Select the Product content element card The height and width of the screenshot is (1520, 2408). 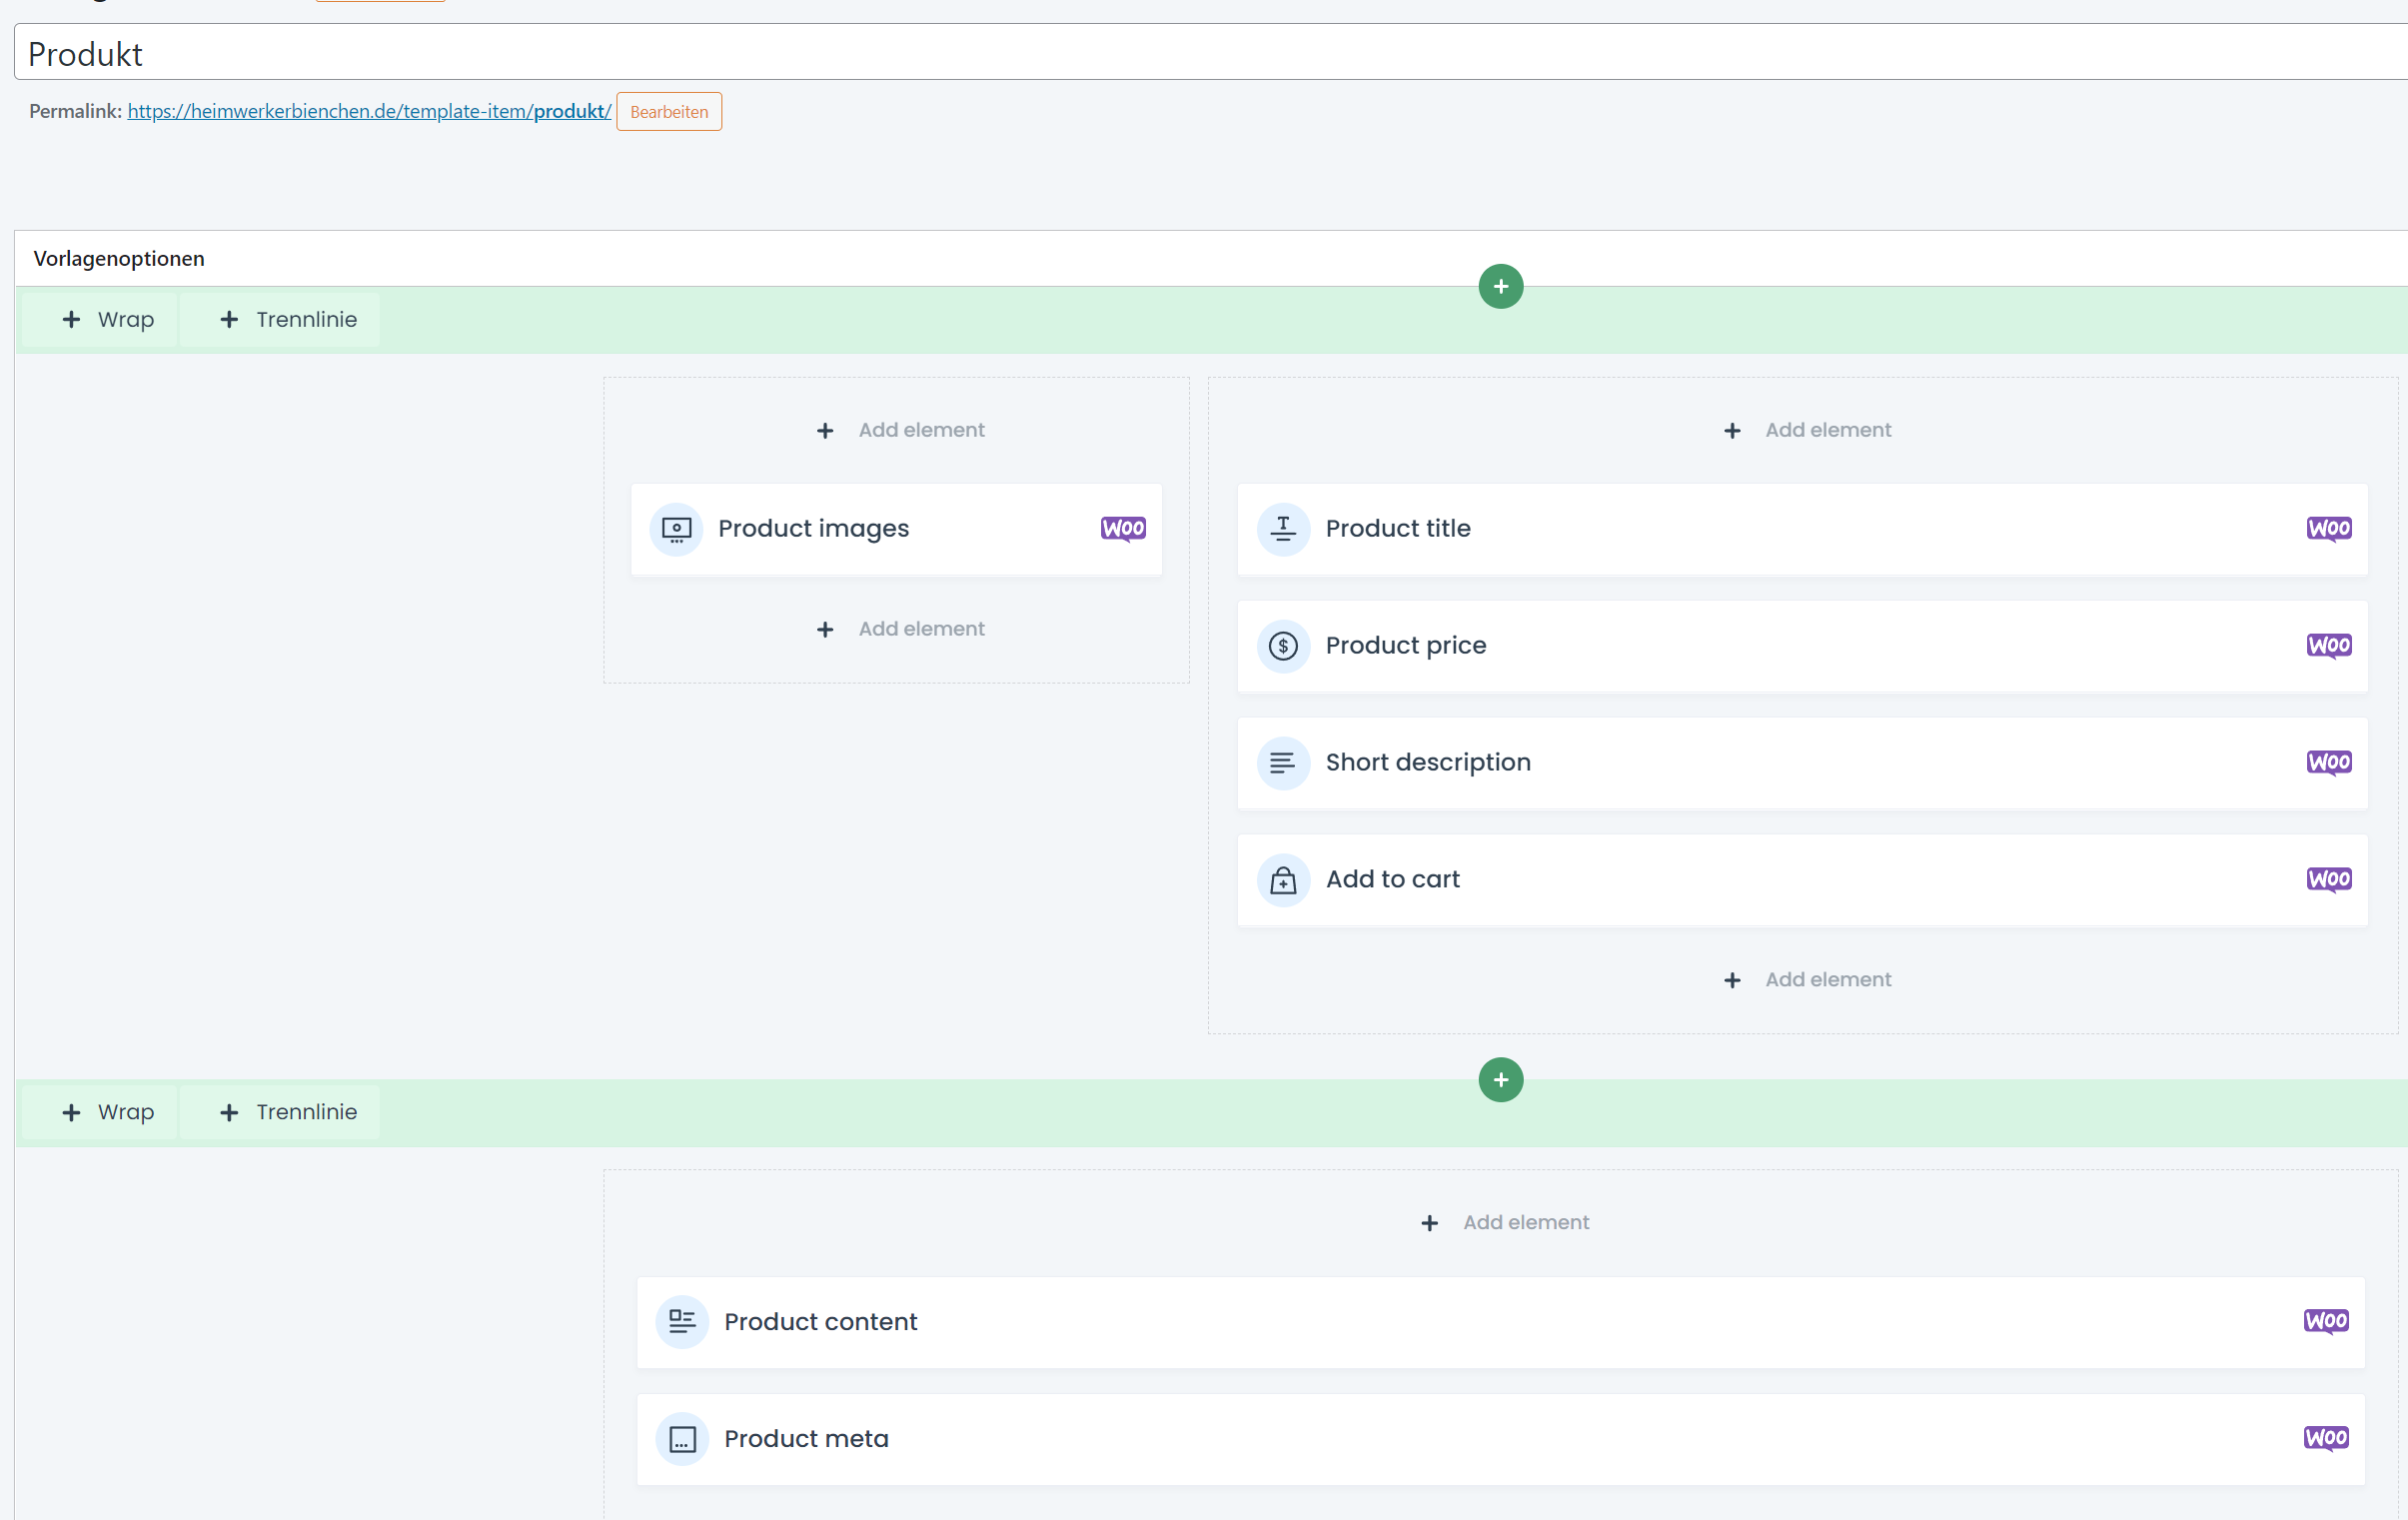pyautogui.click(x=1500, y=1322)
